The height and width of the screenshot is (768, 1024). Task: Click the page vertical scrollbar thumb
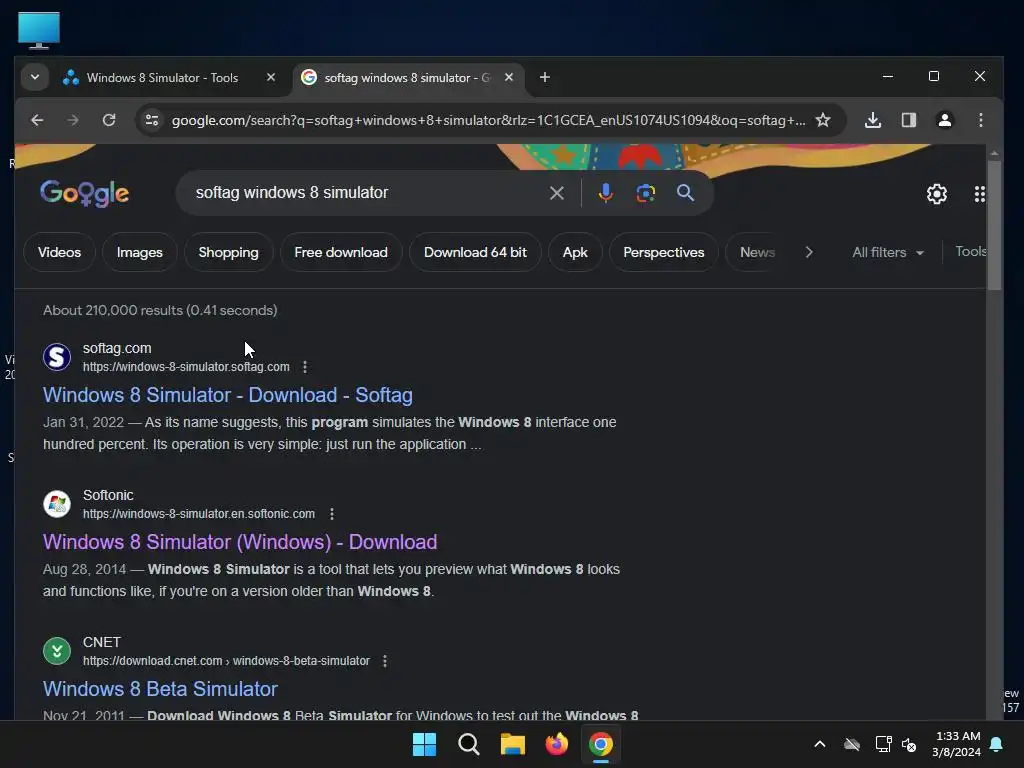[994, 225]
